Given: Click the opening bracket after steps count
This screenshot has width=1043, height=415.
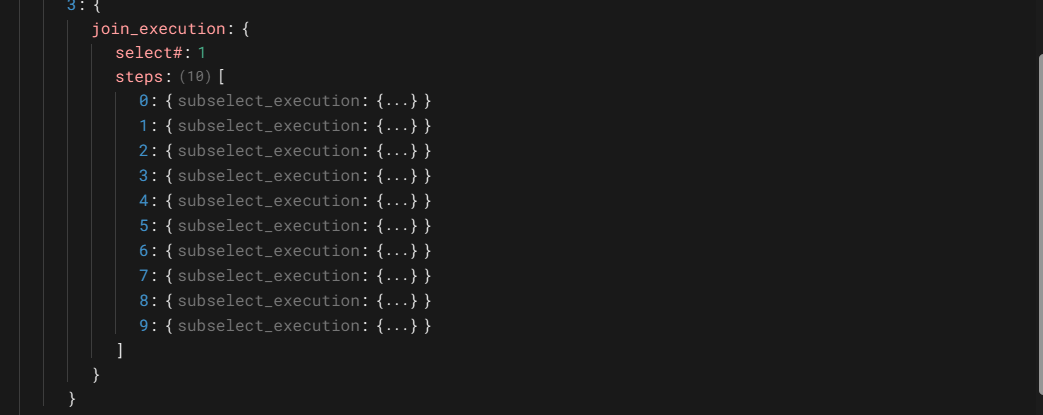Looking at the screenshot, I should 220,77.
